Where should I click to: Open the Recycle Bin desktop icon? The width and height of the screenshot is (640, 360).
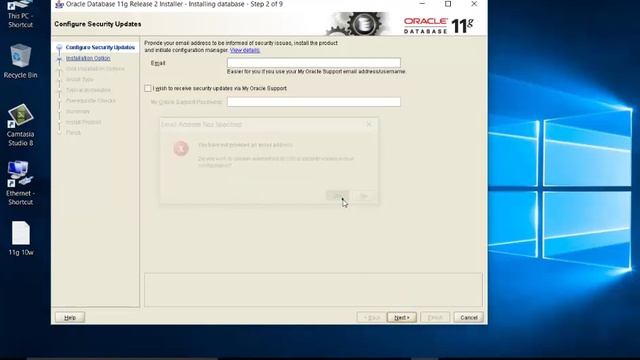pos(20,61)
